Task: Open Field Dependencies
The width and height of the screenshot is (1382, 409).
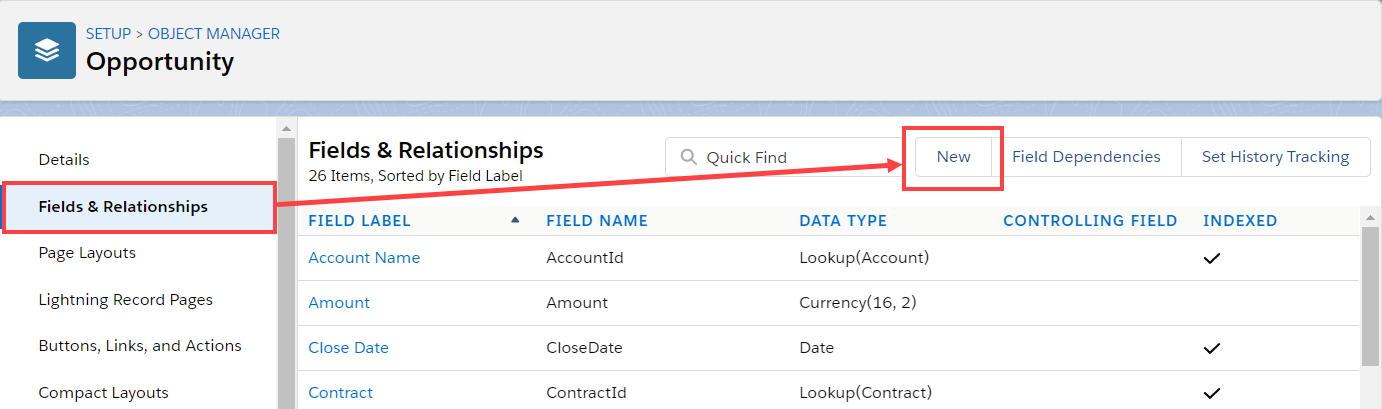Action: [x=1086, y=157]
